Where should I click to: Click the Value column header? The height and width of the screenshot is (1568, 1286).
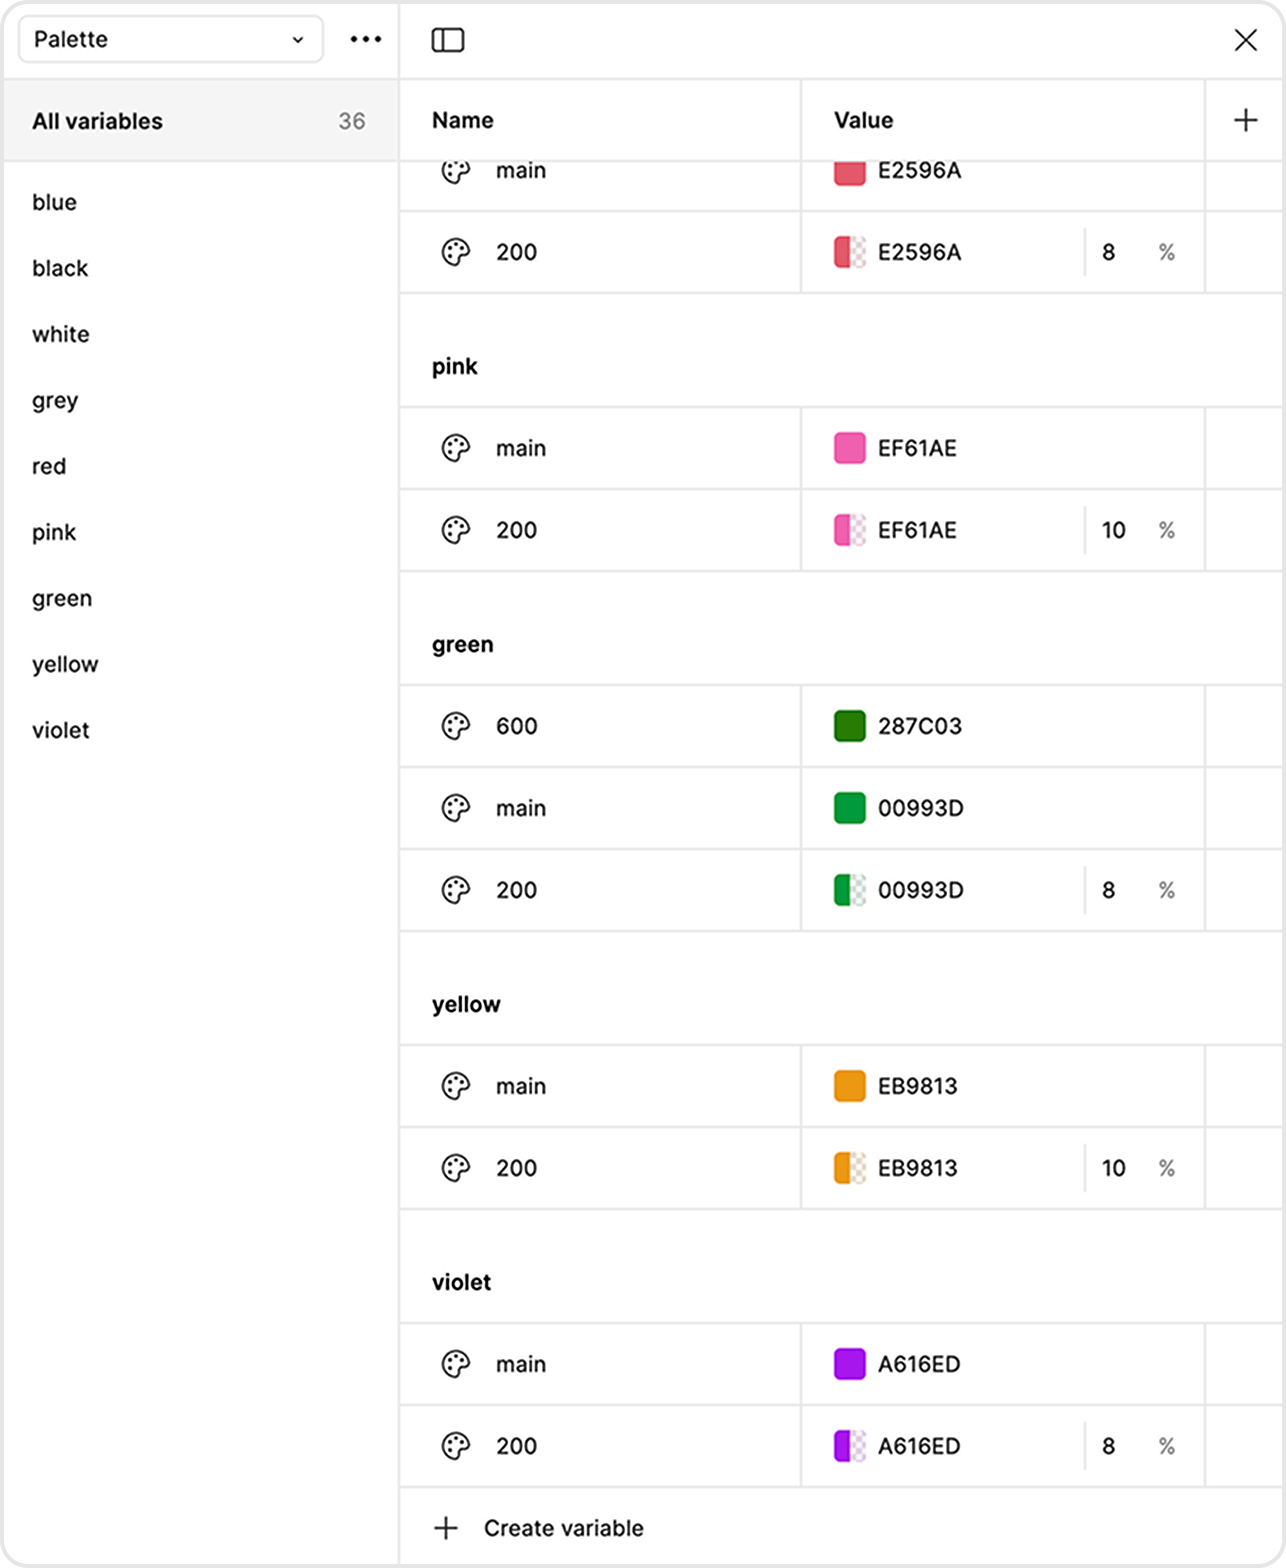(864, 120)
